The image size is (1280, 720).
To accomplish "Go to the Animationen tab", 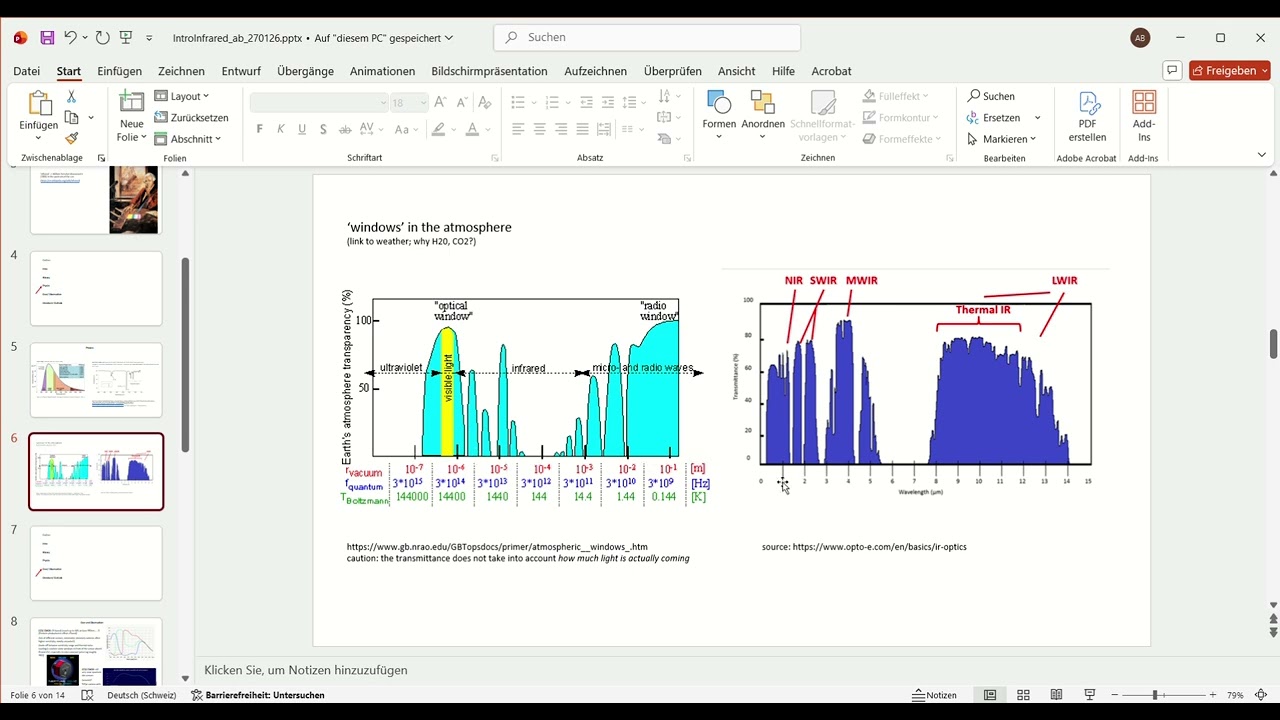I will coord(382,71).
